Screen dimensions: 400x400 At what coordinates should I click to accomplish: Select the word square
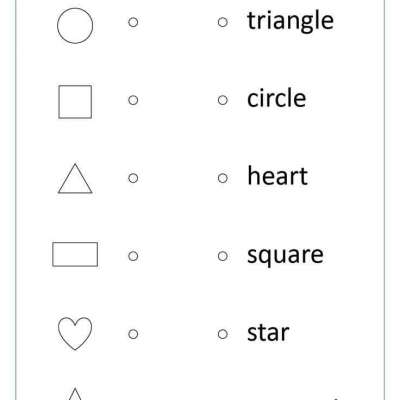[285, 256]
